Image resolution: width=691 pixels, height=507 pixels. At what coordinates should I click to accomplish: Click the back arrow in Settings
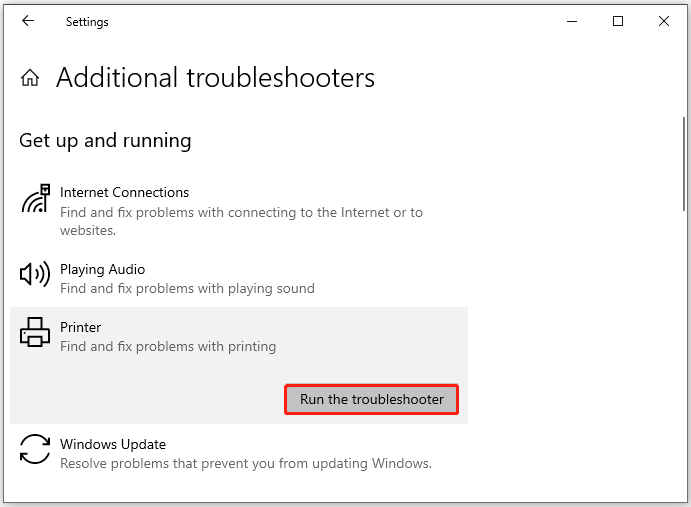click(x=28, y=21)
